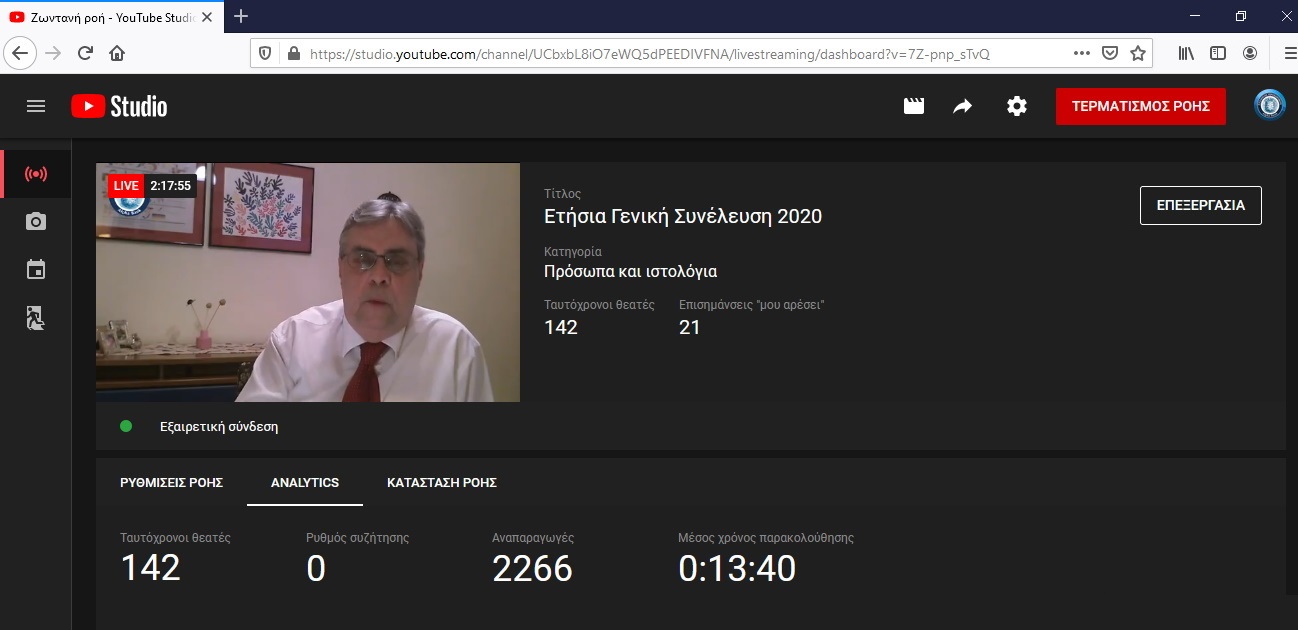The image size is (1298, 630).
Task: Select the ANALYTICS tab
Action: (x=305, y=483)
